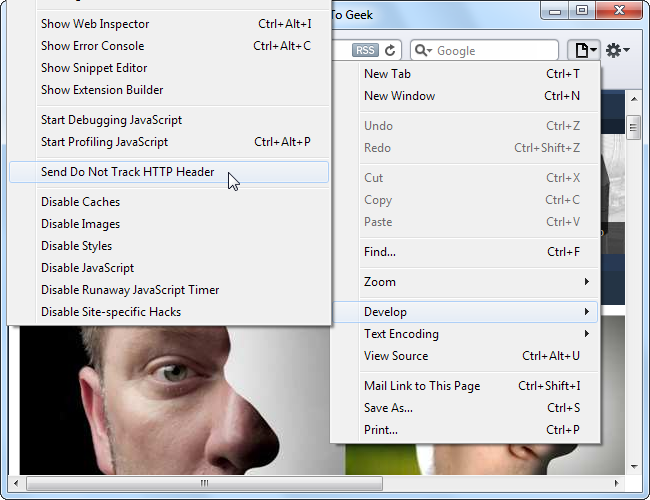This screenshot has height=500, width=650.
Task: Click the Google search magnifier icon
Action: (x=421, y=50)
